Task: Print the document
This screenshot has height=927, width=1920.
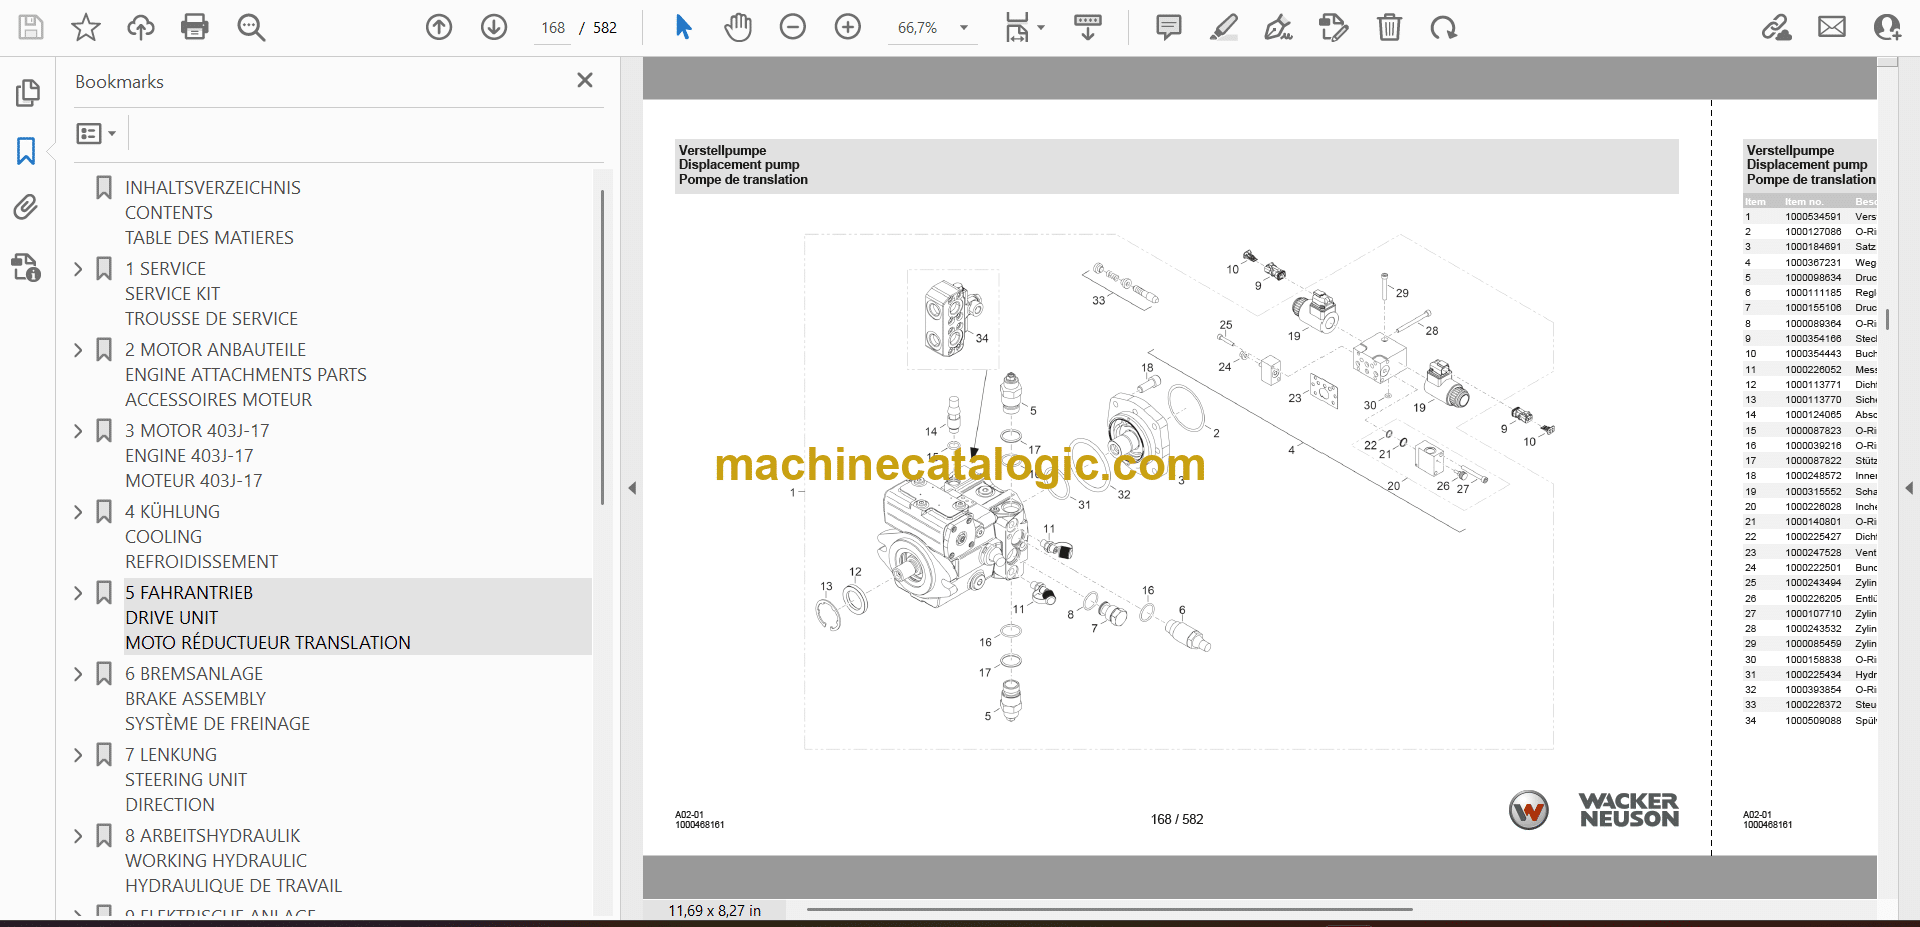Action: coord(195,27)
